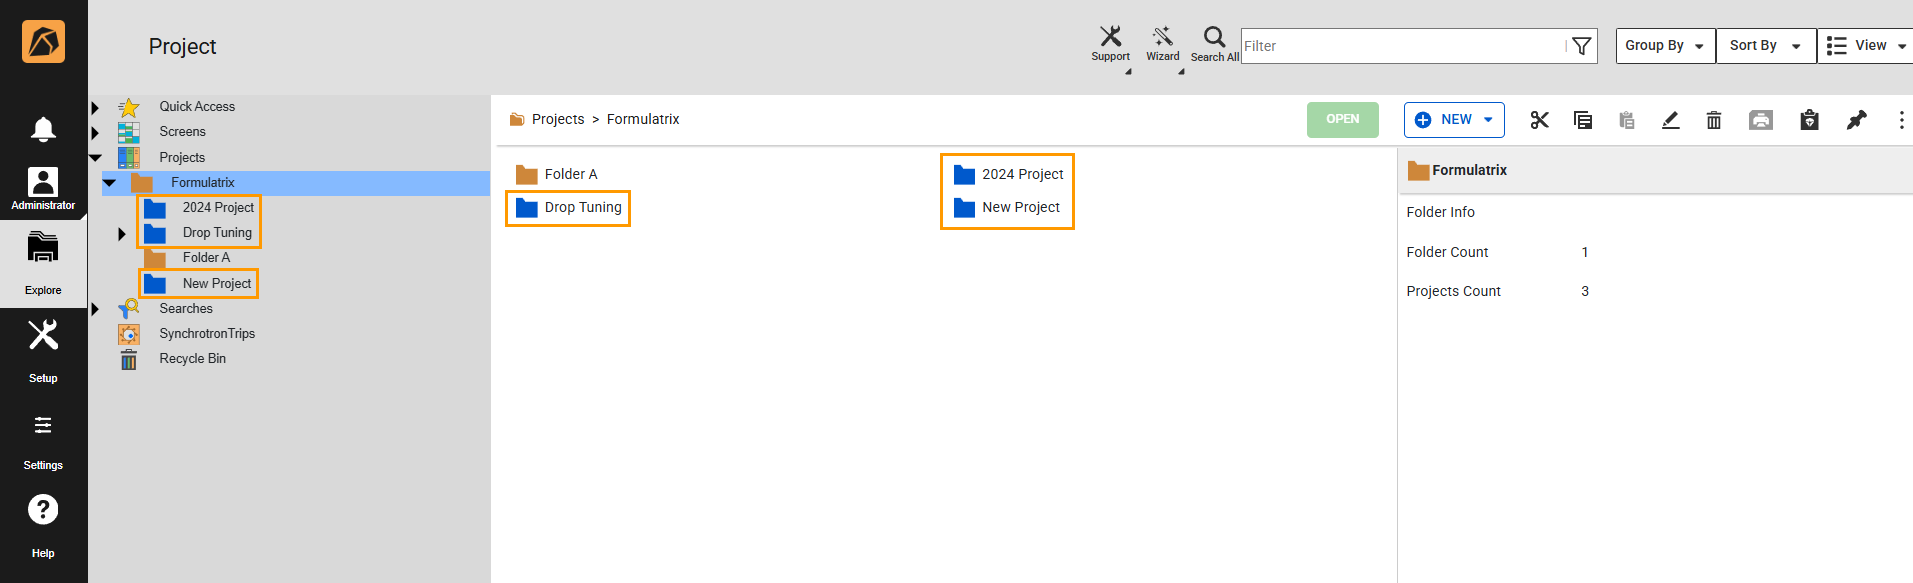Click inside the Filter text field
Viewport: 1913px width, 583px height.
click(1400, 46)
